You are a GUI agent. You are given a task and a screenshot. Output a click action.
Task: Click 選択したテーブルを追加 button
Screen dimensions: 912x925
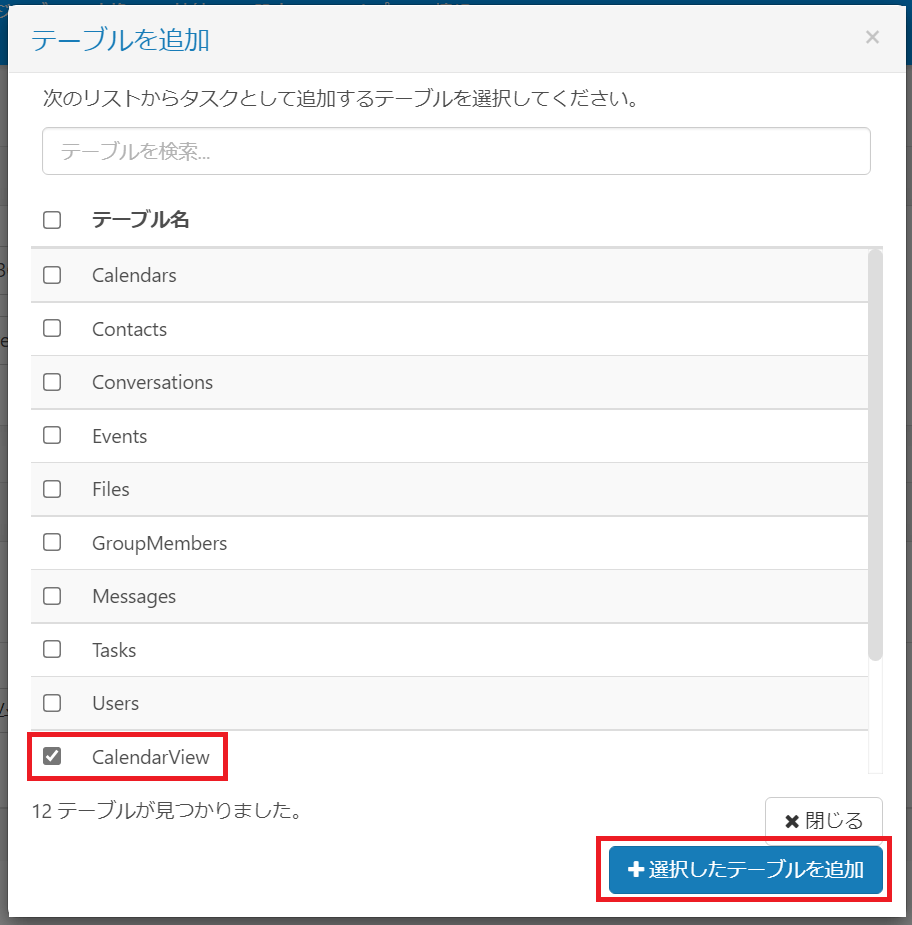pyautogui.click(x=745, y=870)
